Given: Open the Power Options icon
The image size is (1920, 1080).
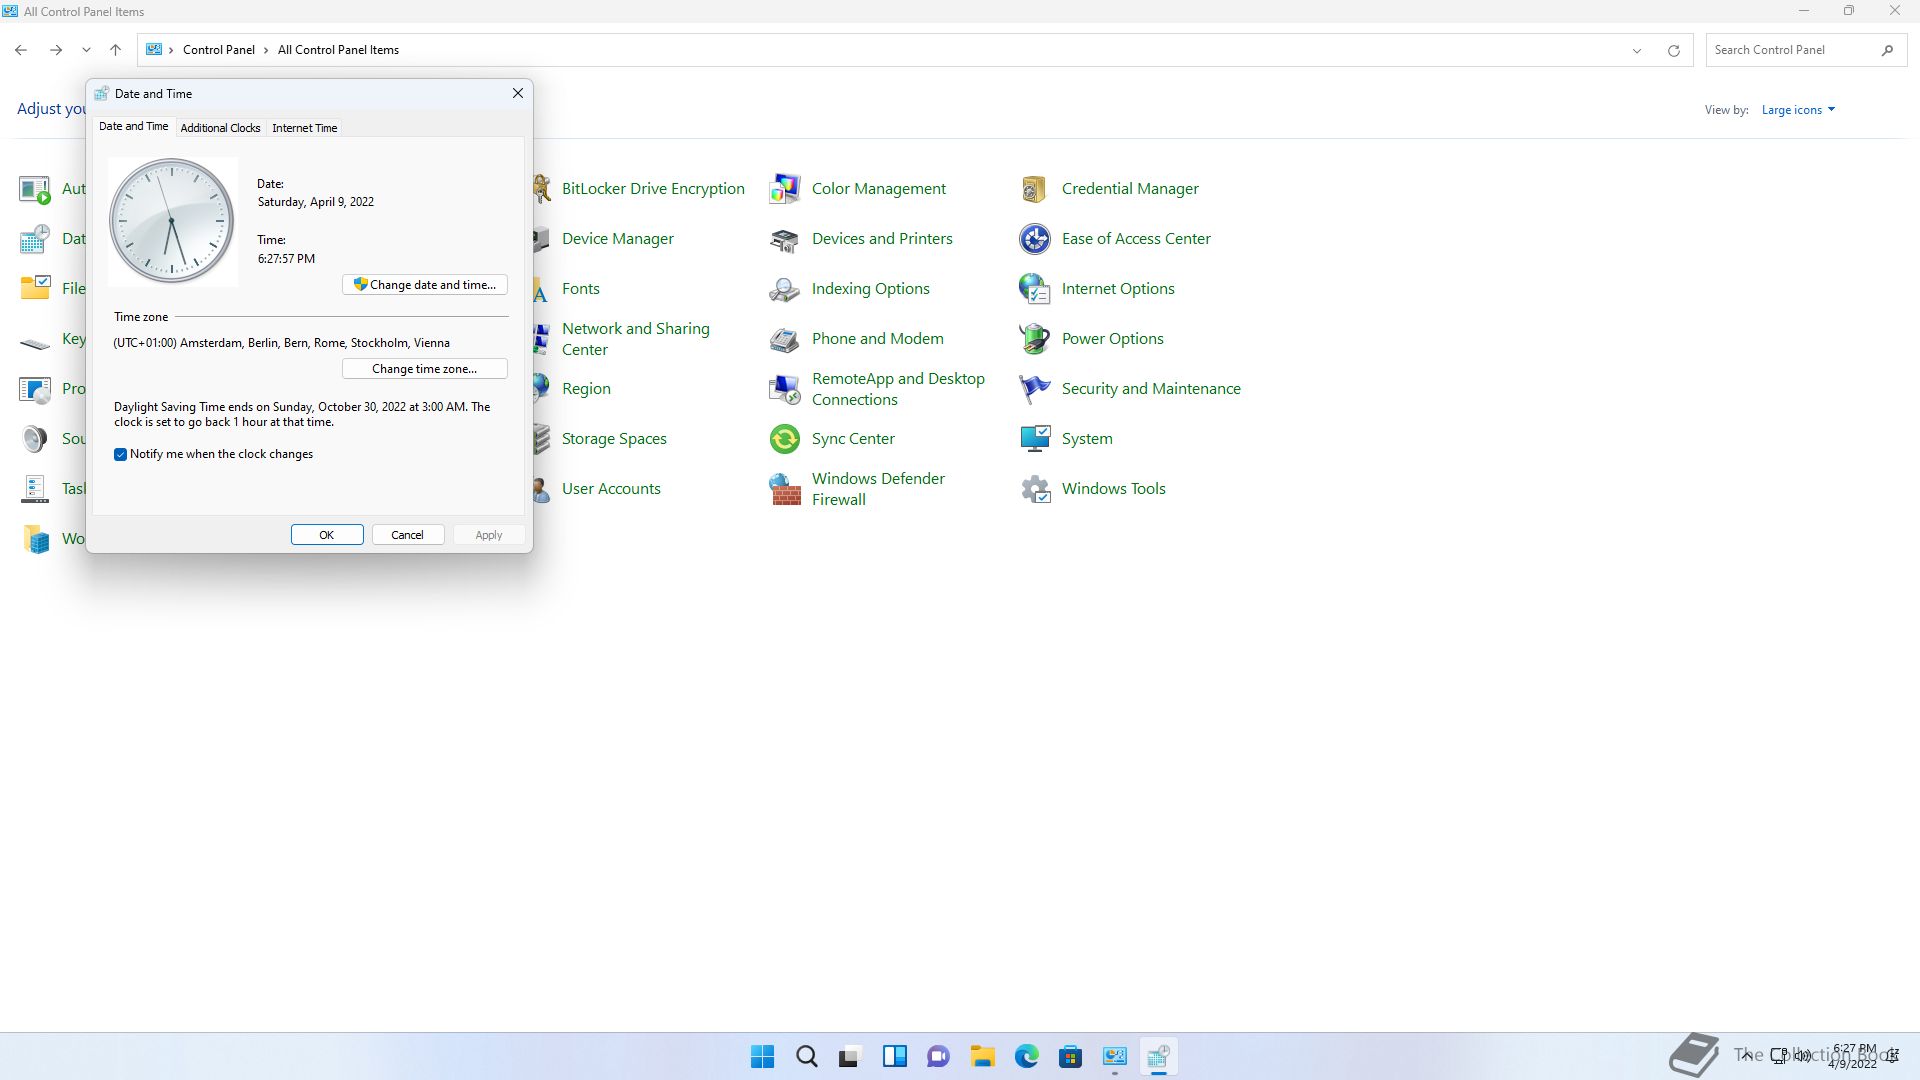Looking at the screenshot, I should click(x=1034, y=338).
